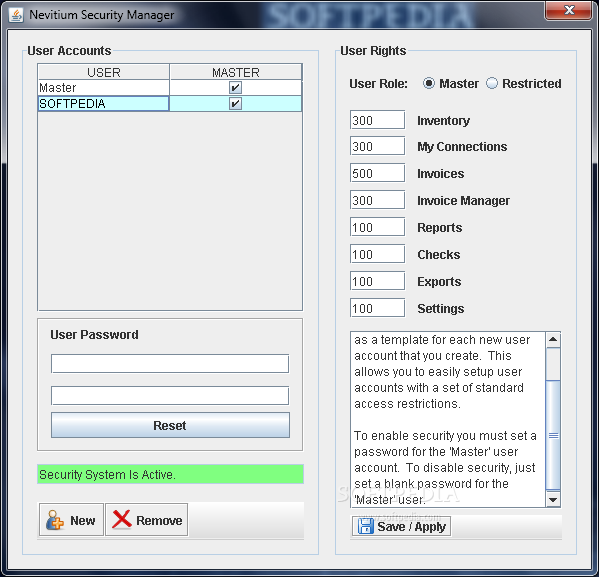Click the help text about enabling security
Screen dimensions: 599x577
pyautogui.click(x=445, y=467)
